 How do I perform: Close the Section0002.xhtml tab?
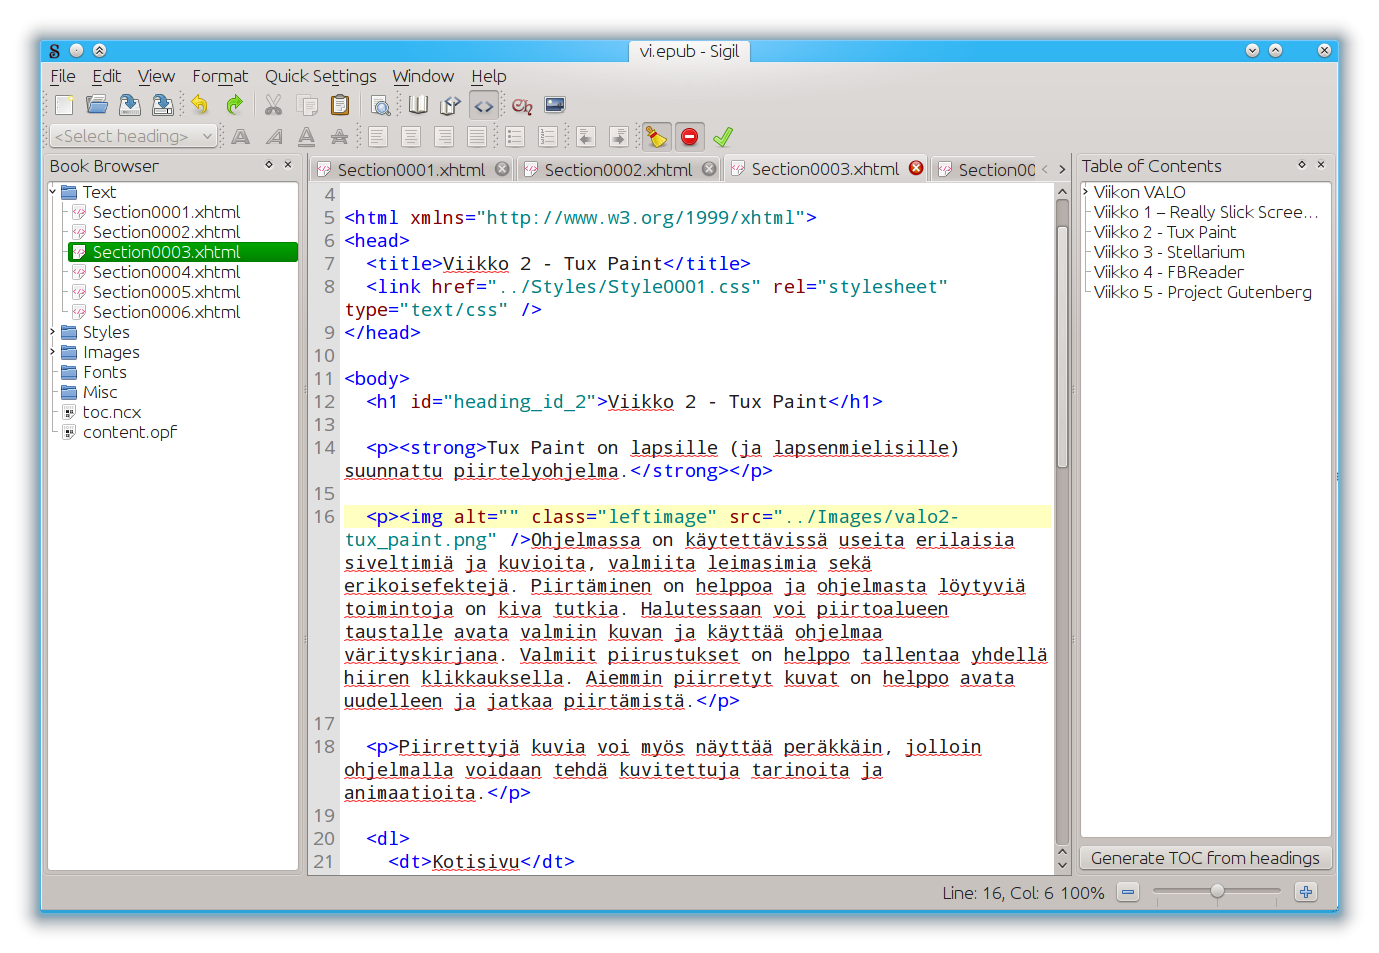pyautogui.click(x=709, y=169)
